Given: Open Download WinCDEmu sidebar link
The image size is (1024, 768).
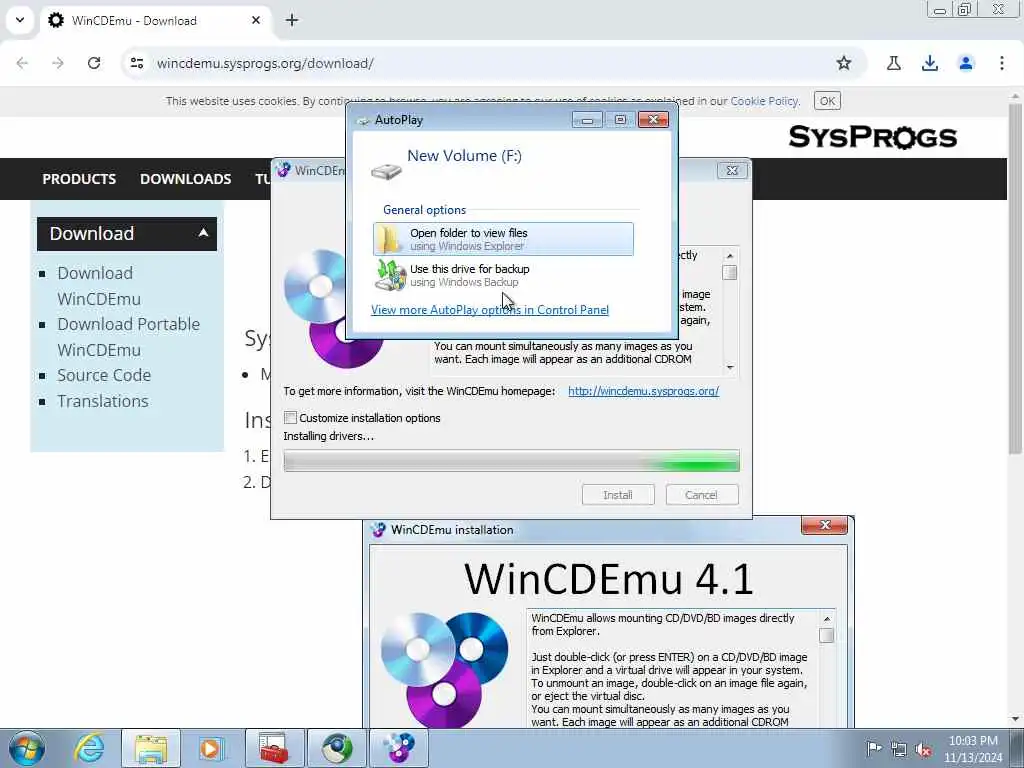Looking at the screenshot, I should (x=99, y=285).
